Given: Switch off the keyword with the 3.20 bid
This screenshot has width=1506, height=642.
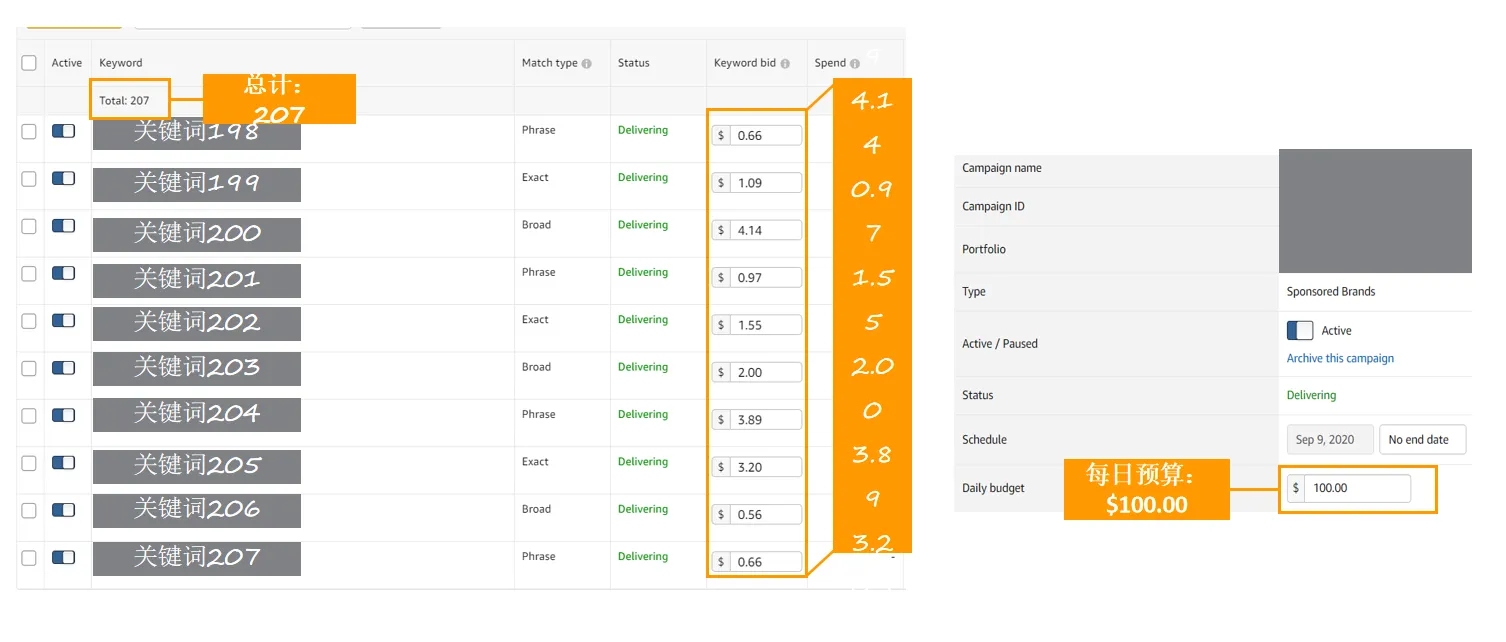Looking at the screenshot, I should click(x=64, y=463).
